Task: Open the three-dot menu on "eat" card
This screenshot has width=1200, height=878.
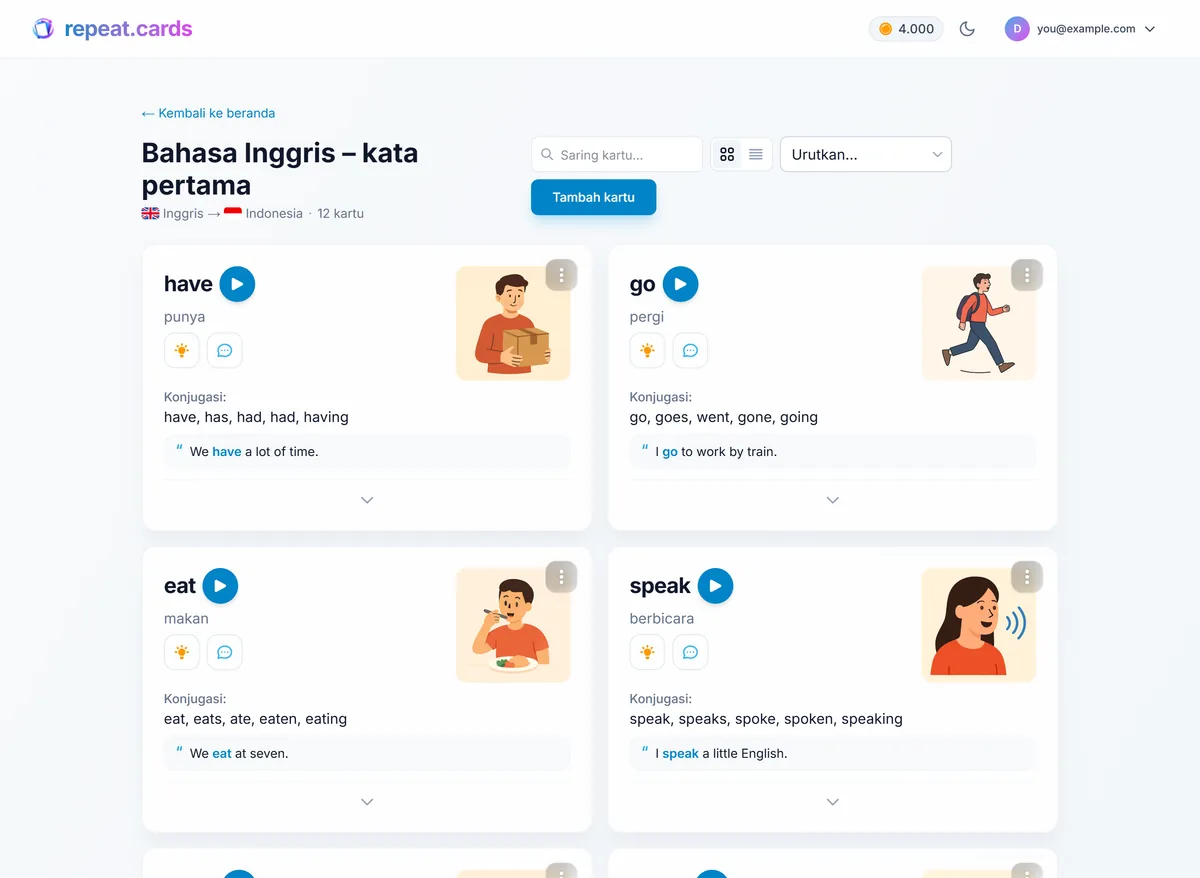Action: click(561, 577)
